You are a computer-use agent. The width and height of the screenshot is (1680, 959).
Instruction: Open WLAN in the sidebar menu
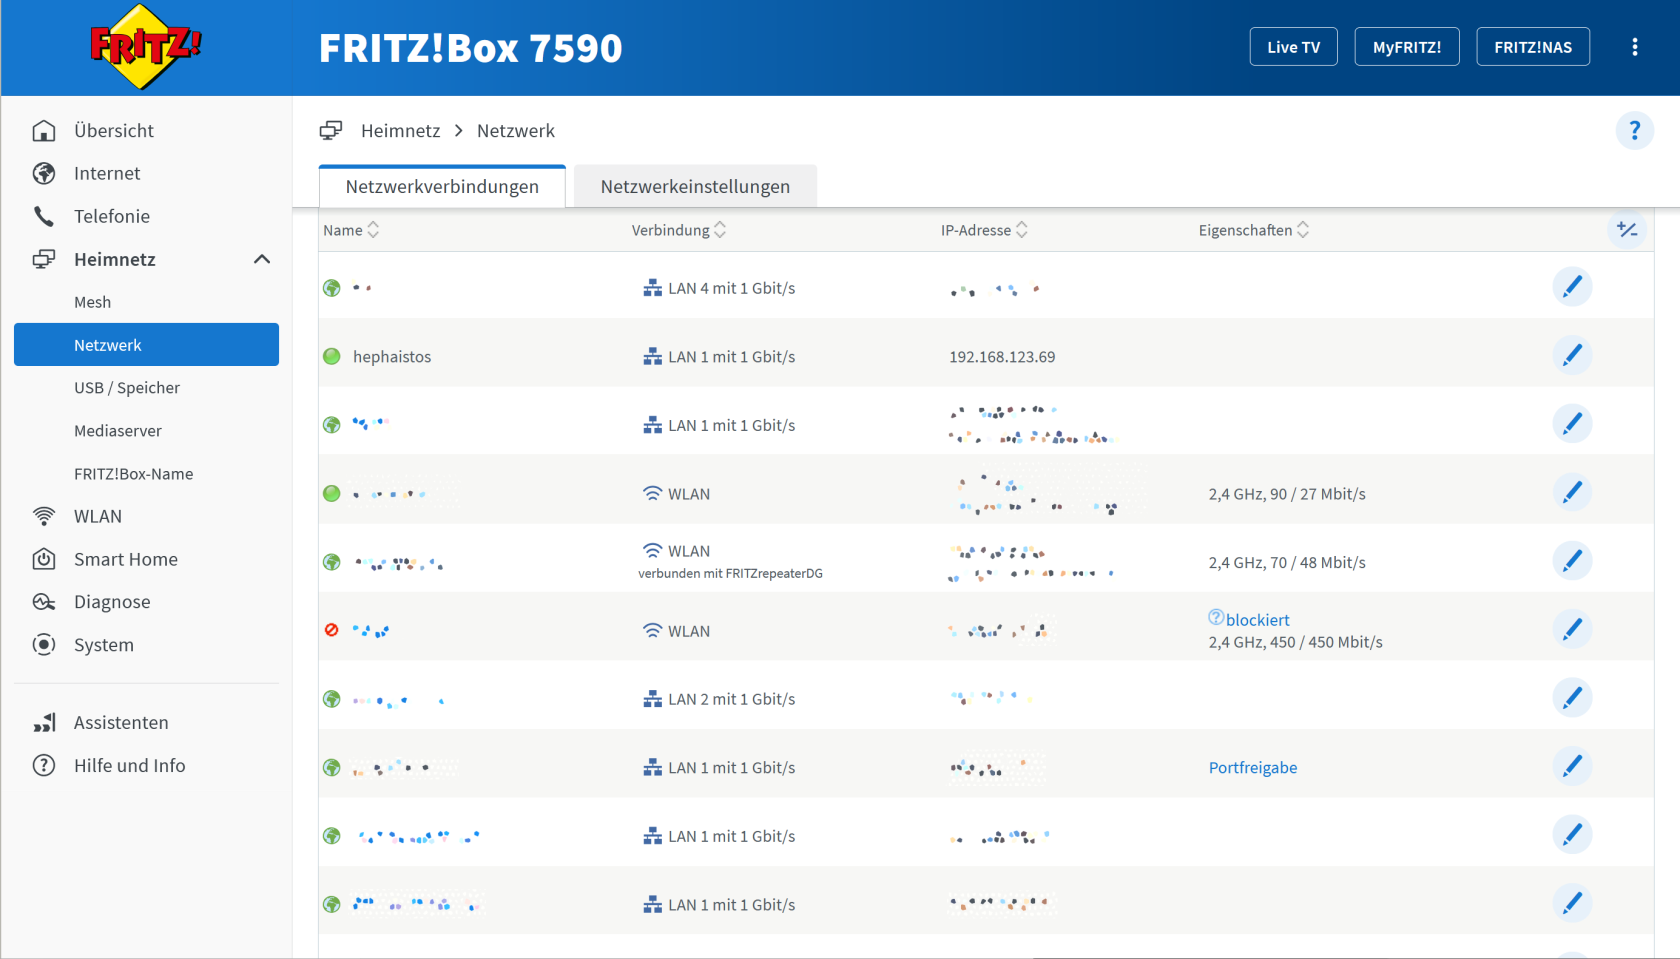click(x=98, y=517)
